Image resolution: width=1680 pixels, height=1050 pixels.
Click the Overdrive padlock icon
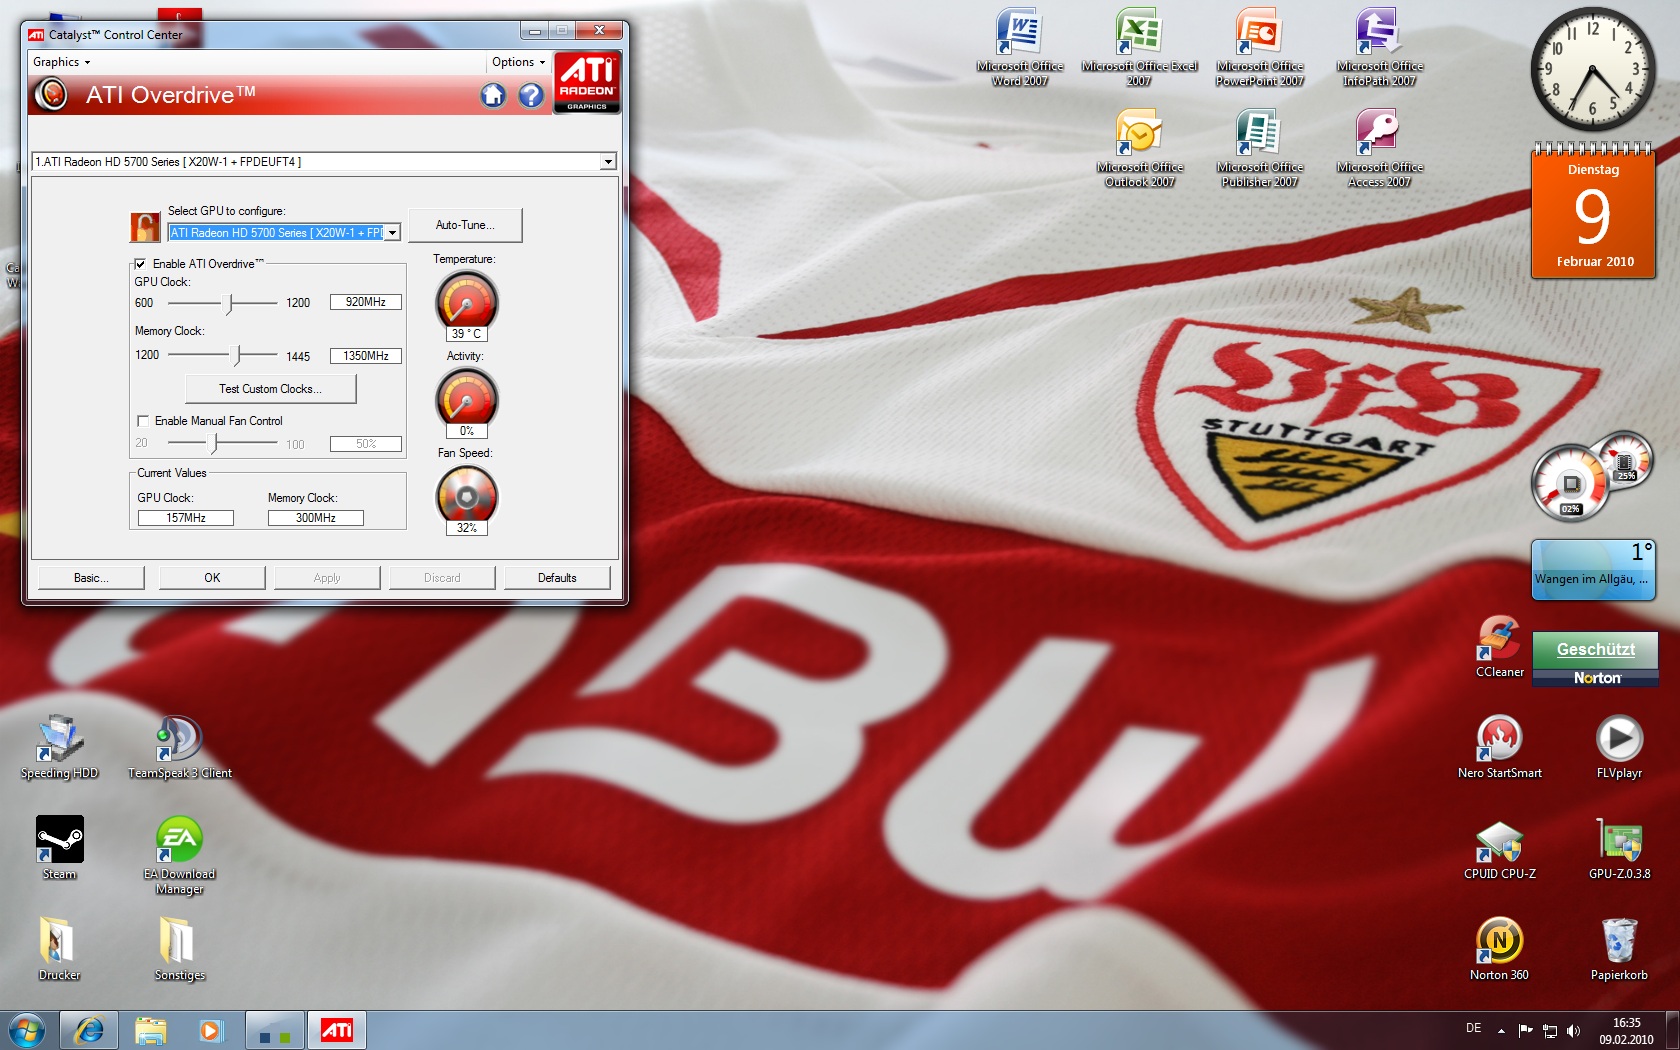click(145, 227)
